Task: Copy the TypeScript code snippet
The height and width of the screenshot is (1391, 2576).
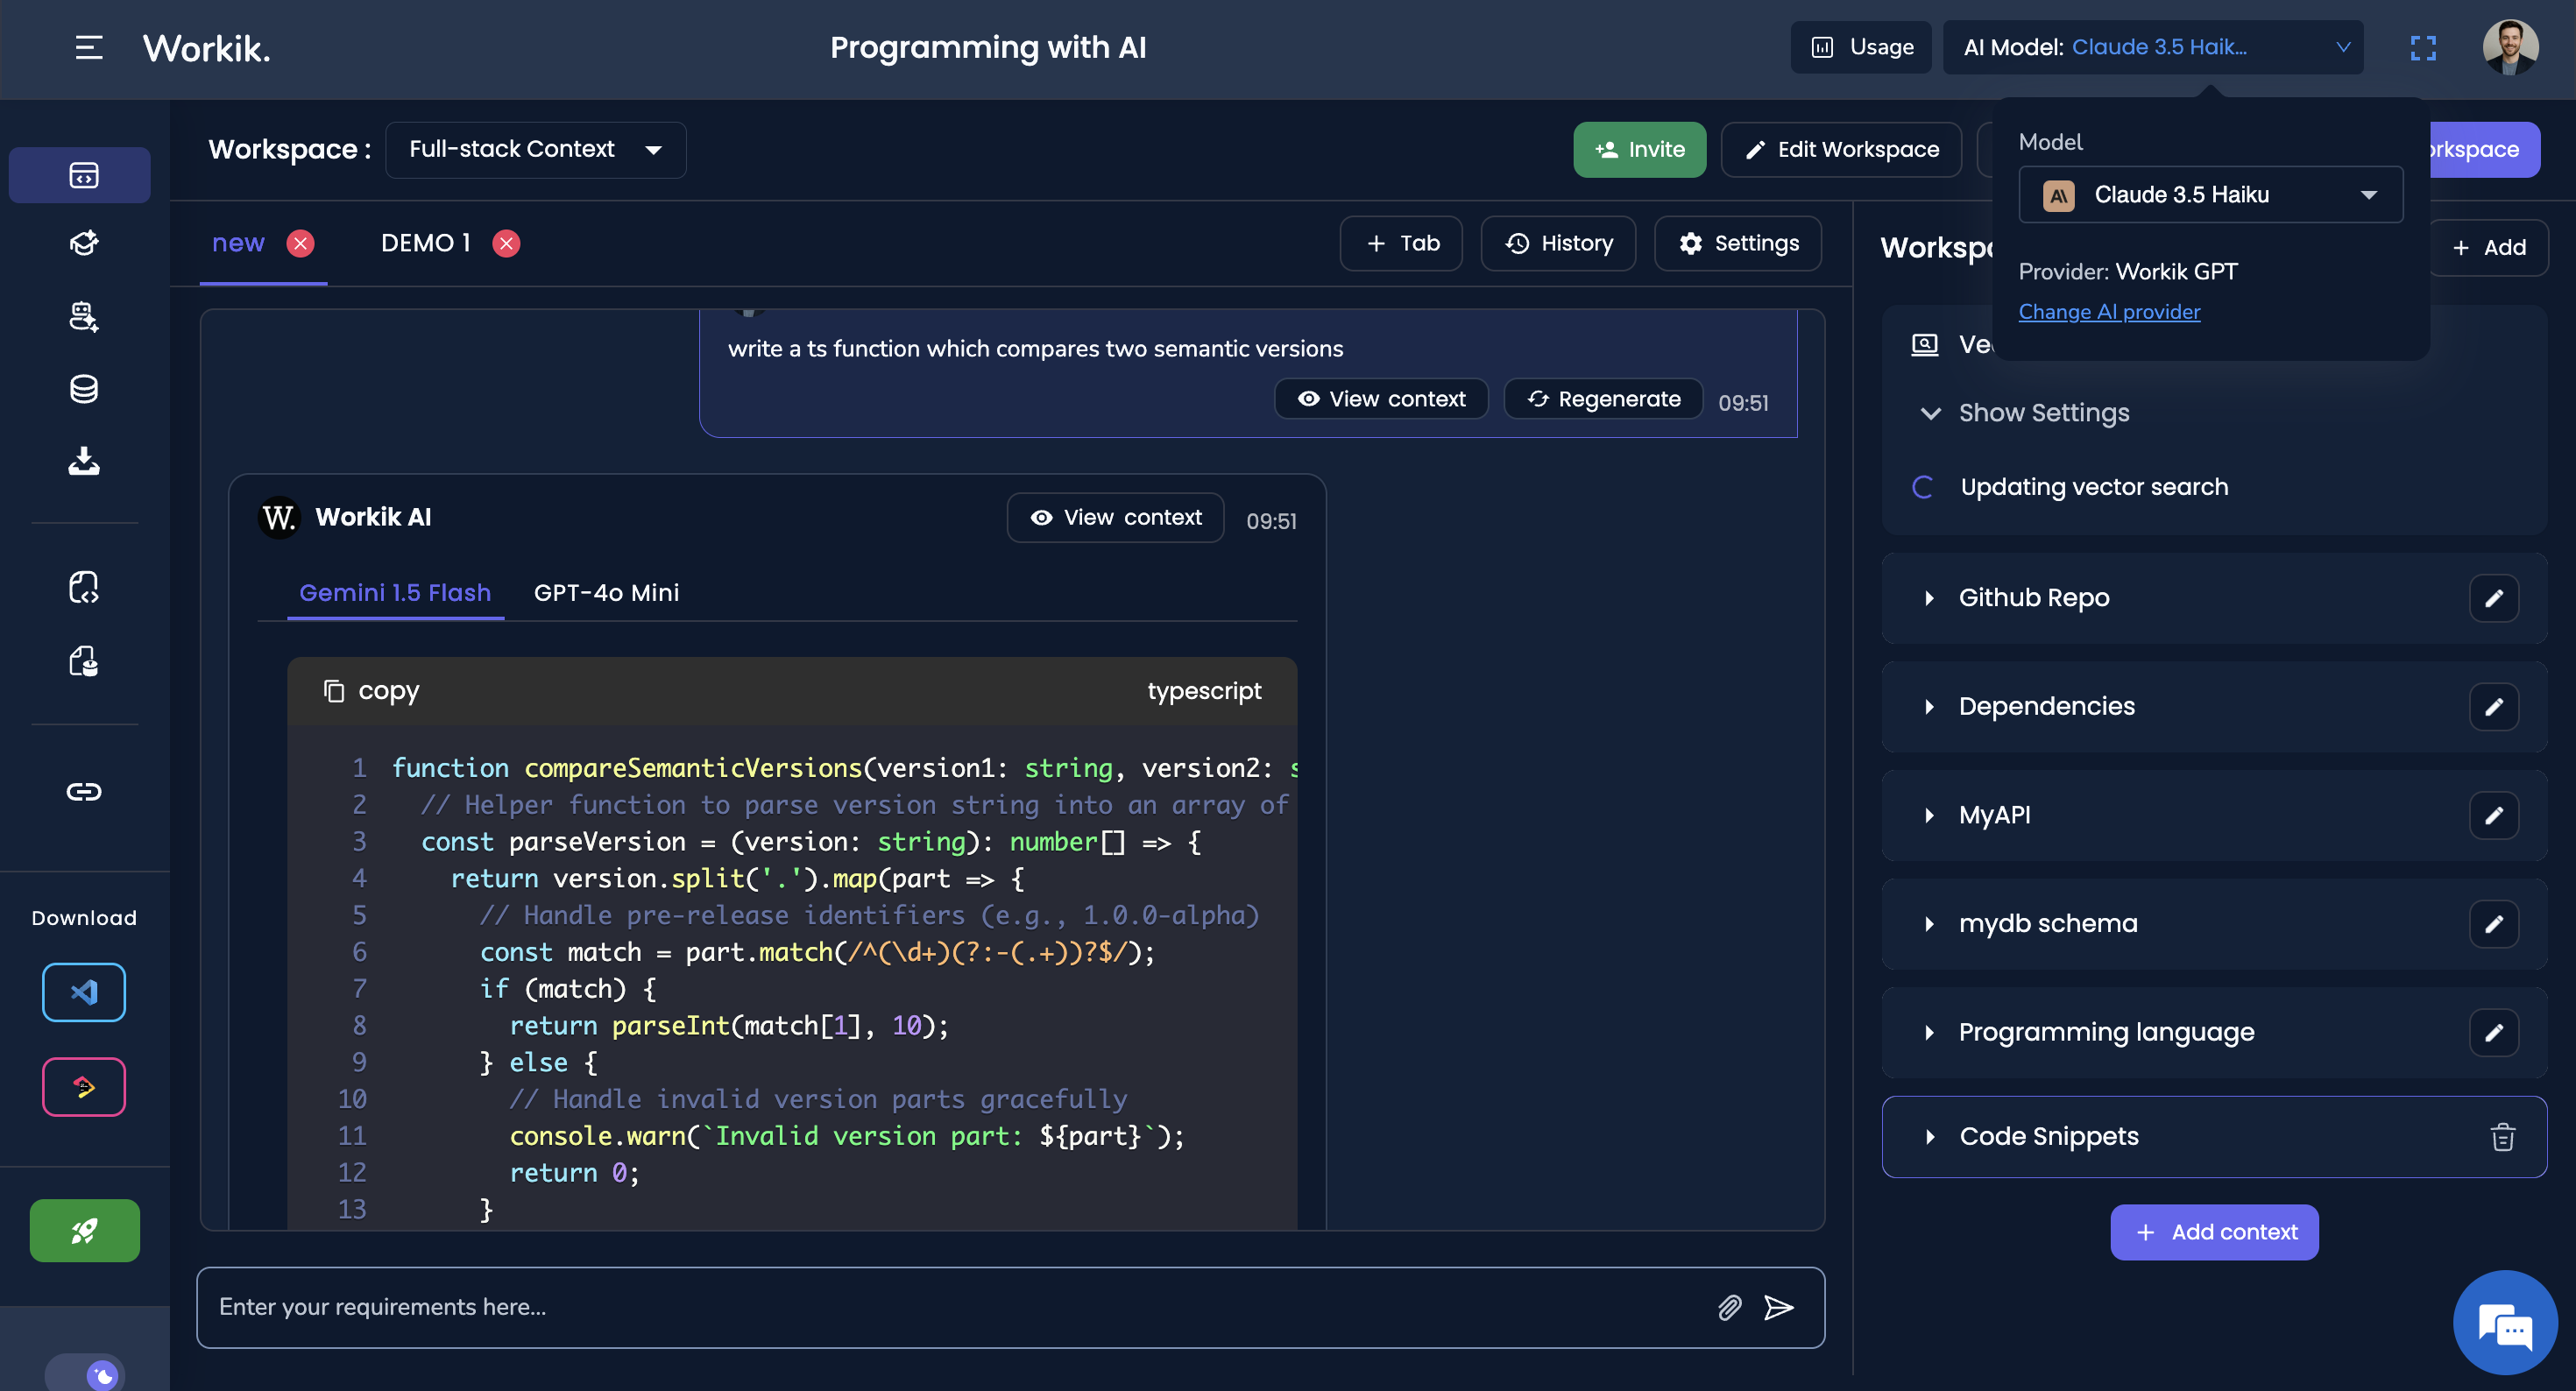Action: [372, 690]
